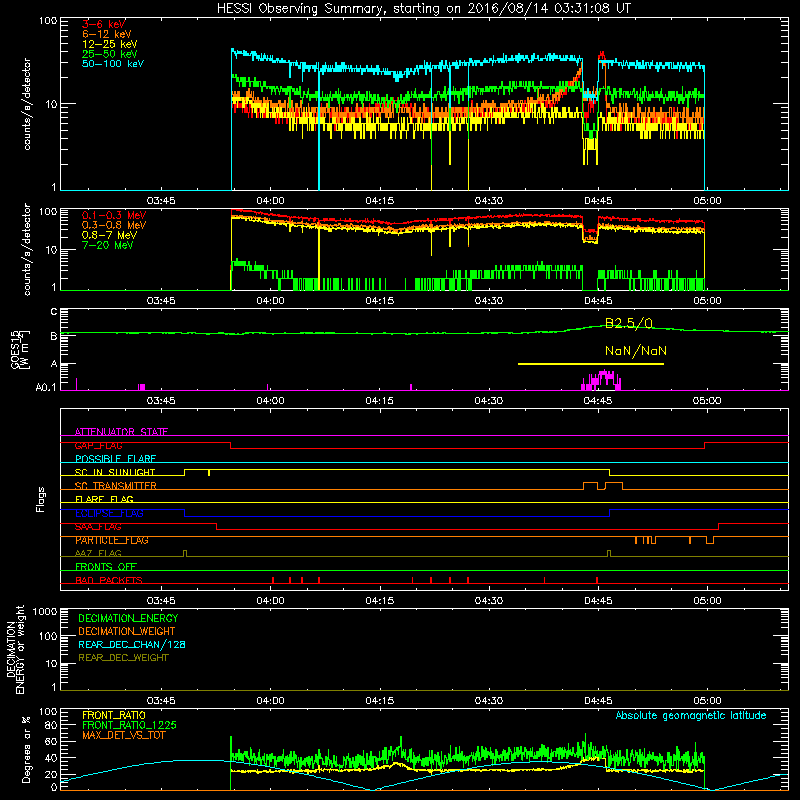Select the 12-25 keV legend label
Image resolution: width=800 pixels, height=800 pixels.
pyautogui.click(x=109, y=44)
